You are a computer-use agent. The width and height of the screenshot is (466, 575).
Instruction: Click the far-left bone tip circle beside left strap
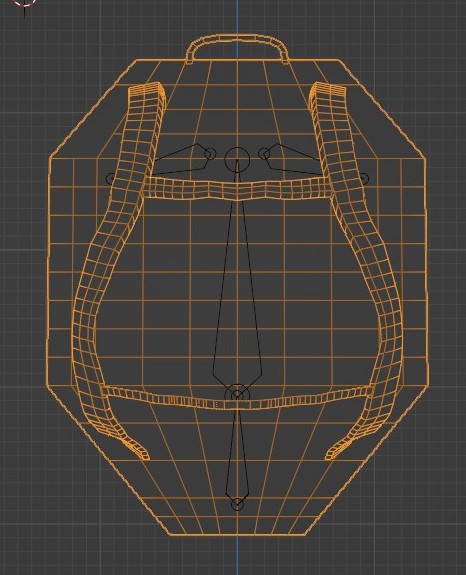110,179
